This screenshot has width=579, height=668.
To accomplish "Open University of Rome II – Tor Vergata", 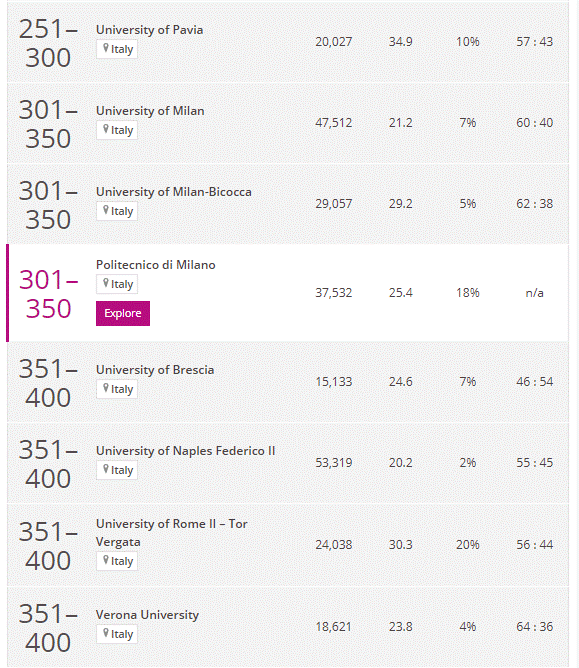I will click(x=171, y=533).
